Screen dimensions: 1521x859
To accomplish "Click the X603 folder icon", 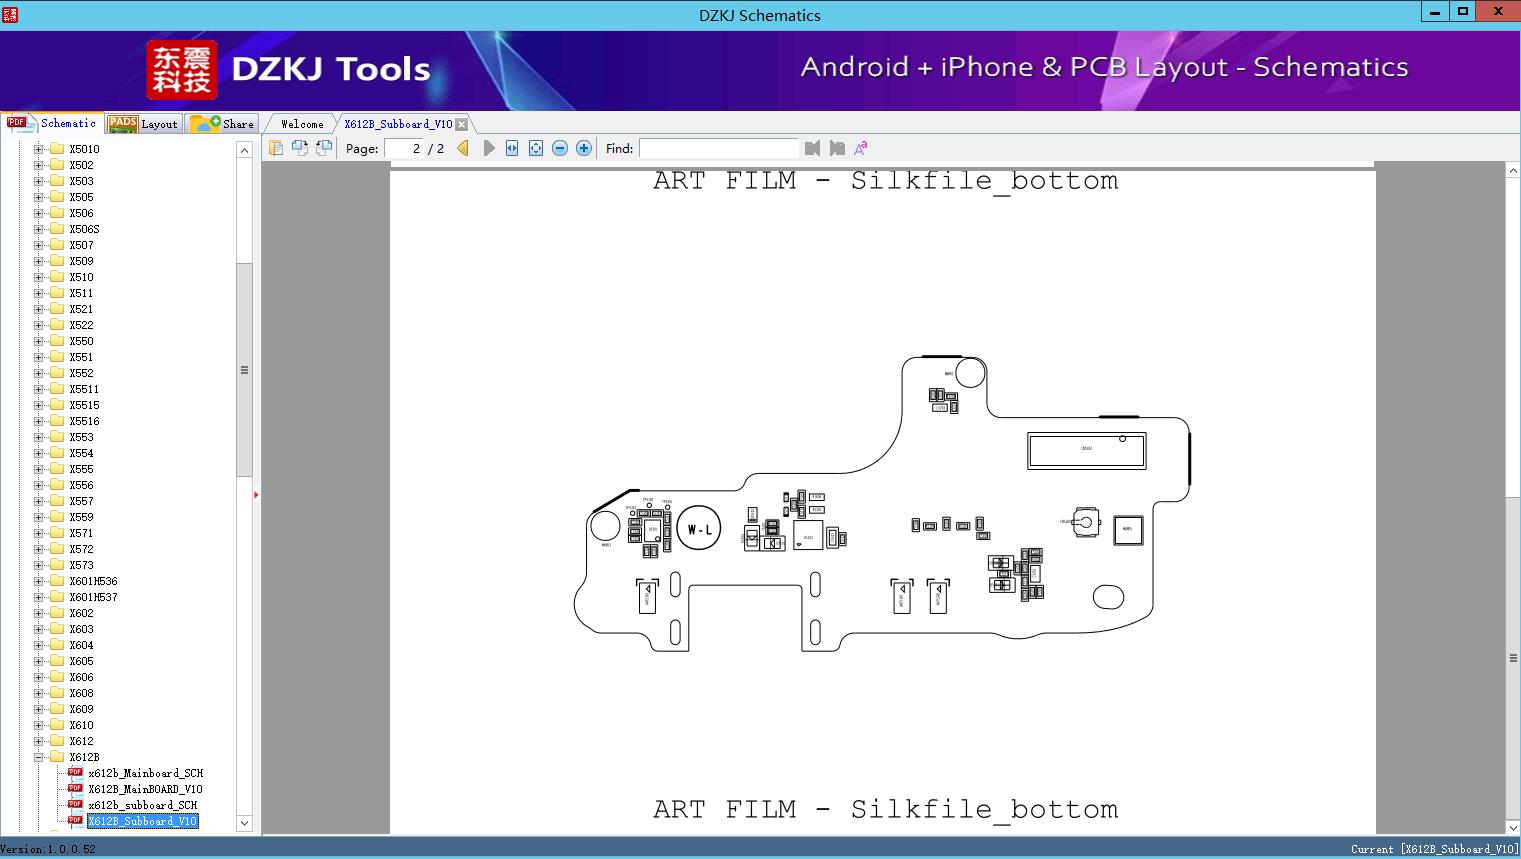I will pyautogui.click(x=57, y=629).
